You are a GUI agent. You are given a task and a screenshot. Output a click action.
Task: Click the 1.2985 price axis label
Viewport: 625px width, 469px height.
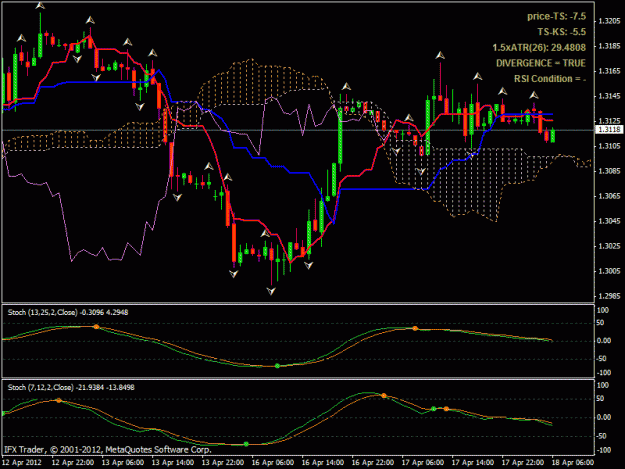(609, 296)
